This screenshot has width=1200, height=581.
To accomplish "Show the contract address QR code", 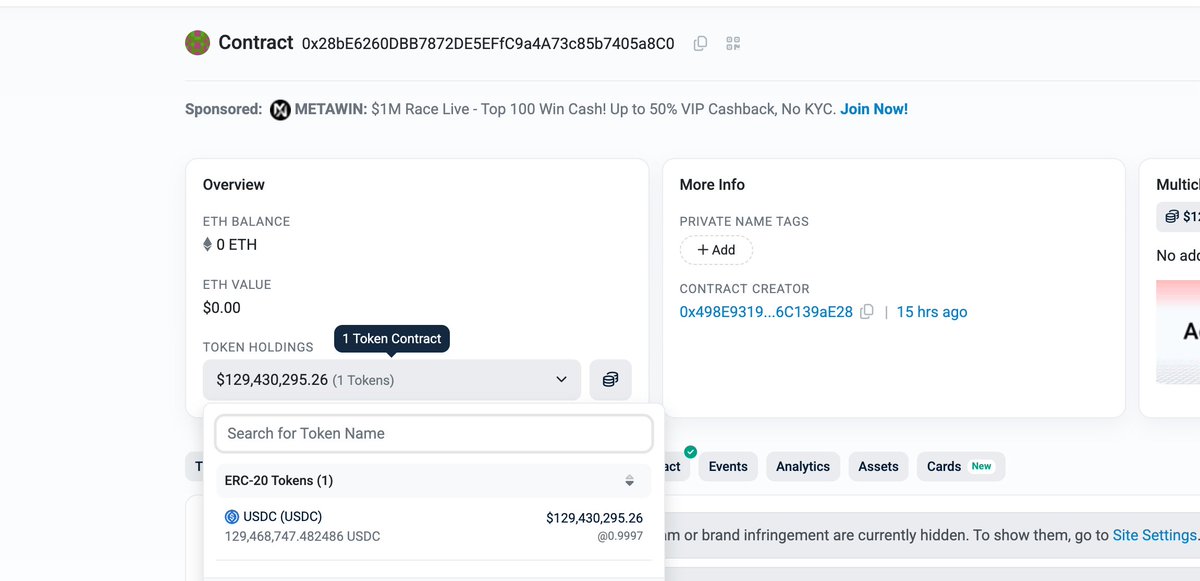I will pos(733,43).
